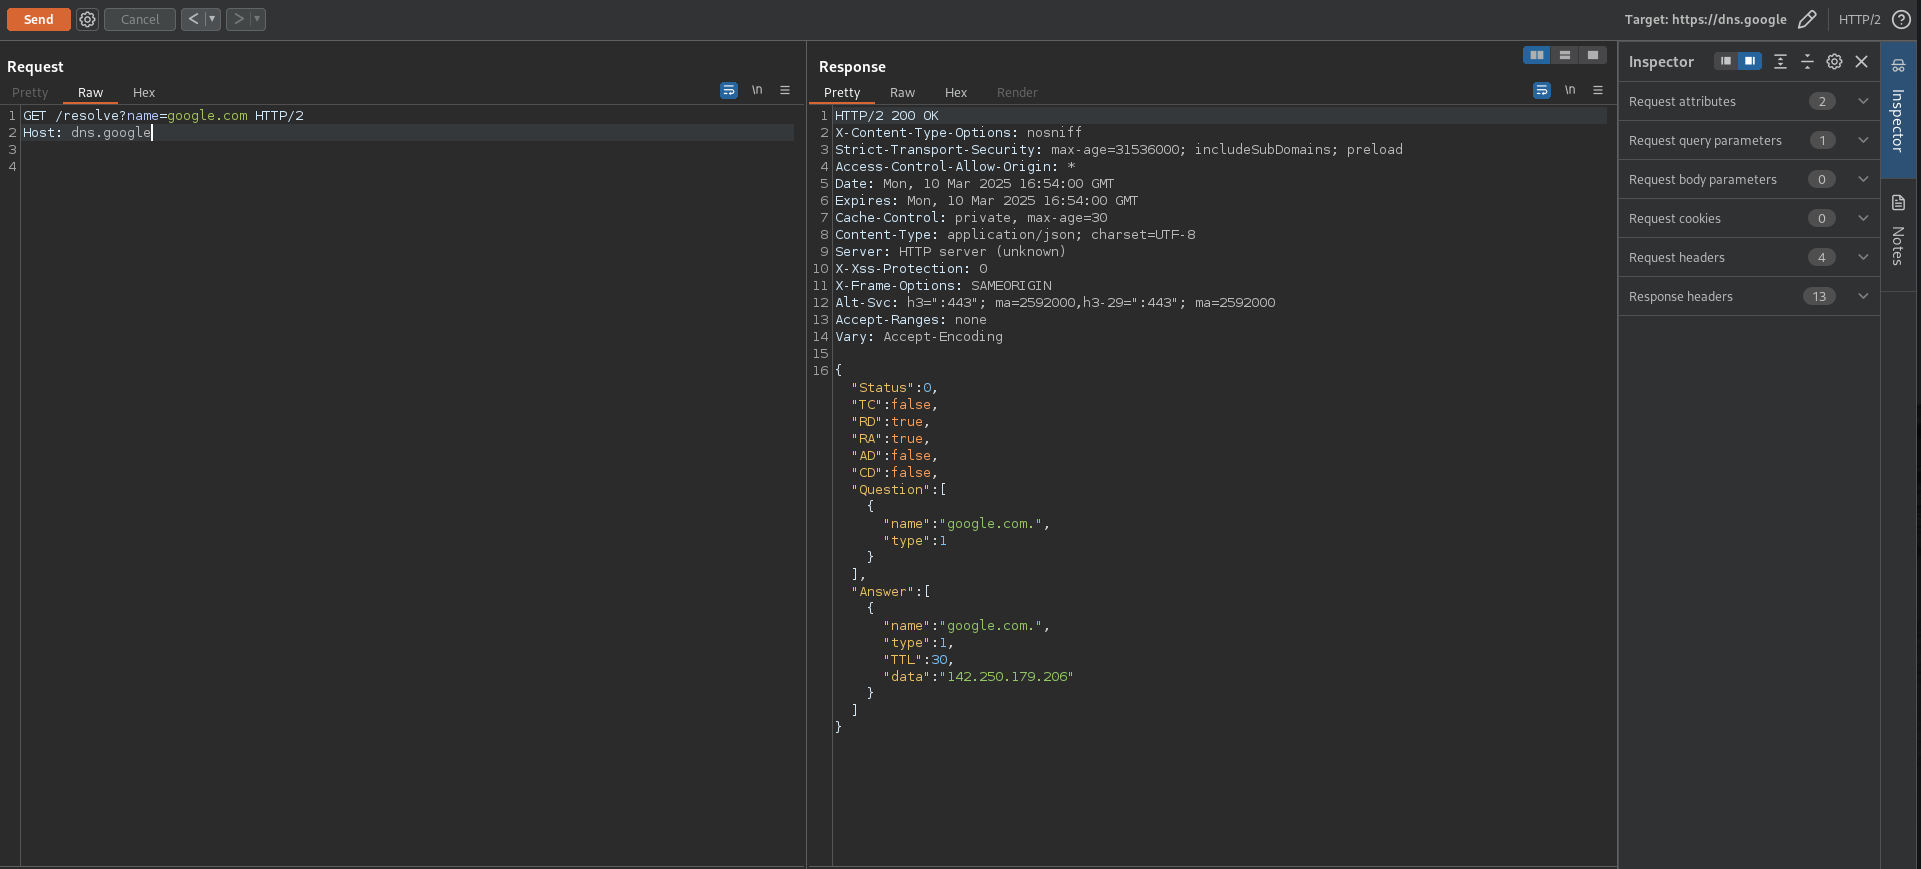
Task: Open the Response pane hamburger menu
Action: coord(1598,91)
